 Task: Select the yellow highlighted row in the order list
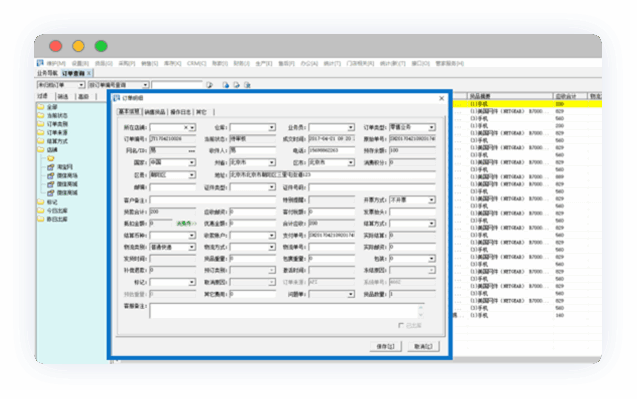click(x=527, y=104)
